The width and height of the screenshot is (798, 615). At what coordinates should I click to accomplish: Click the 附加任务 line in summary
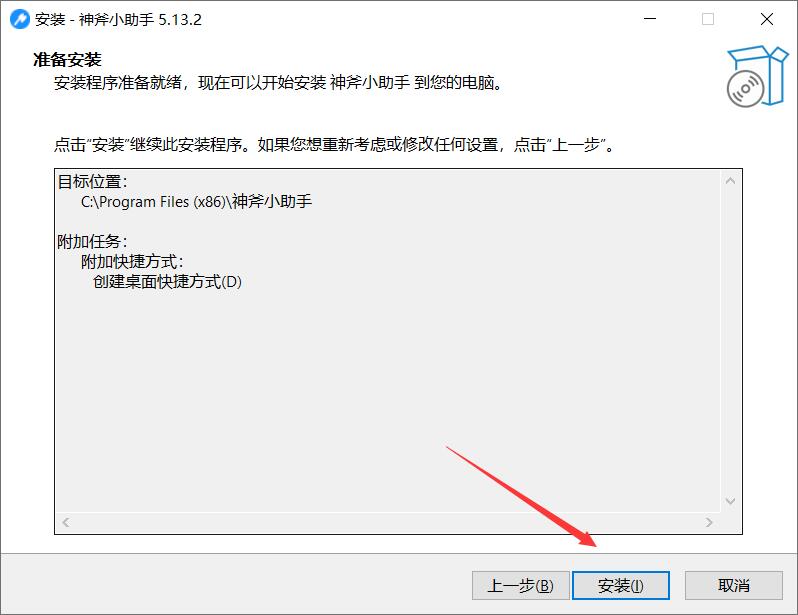click(x=92, y=241)
